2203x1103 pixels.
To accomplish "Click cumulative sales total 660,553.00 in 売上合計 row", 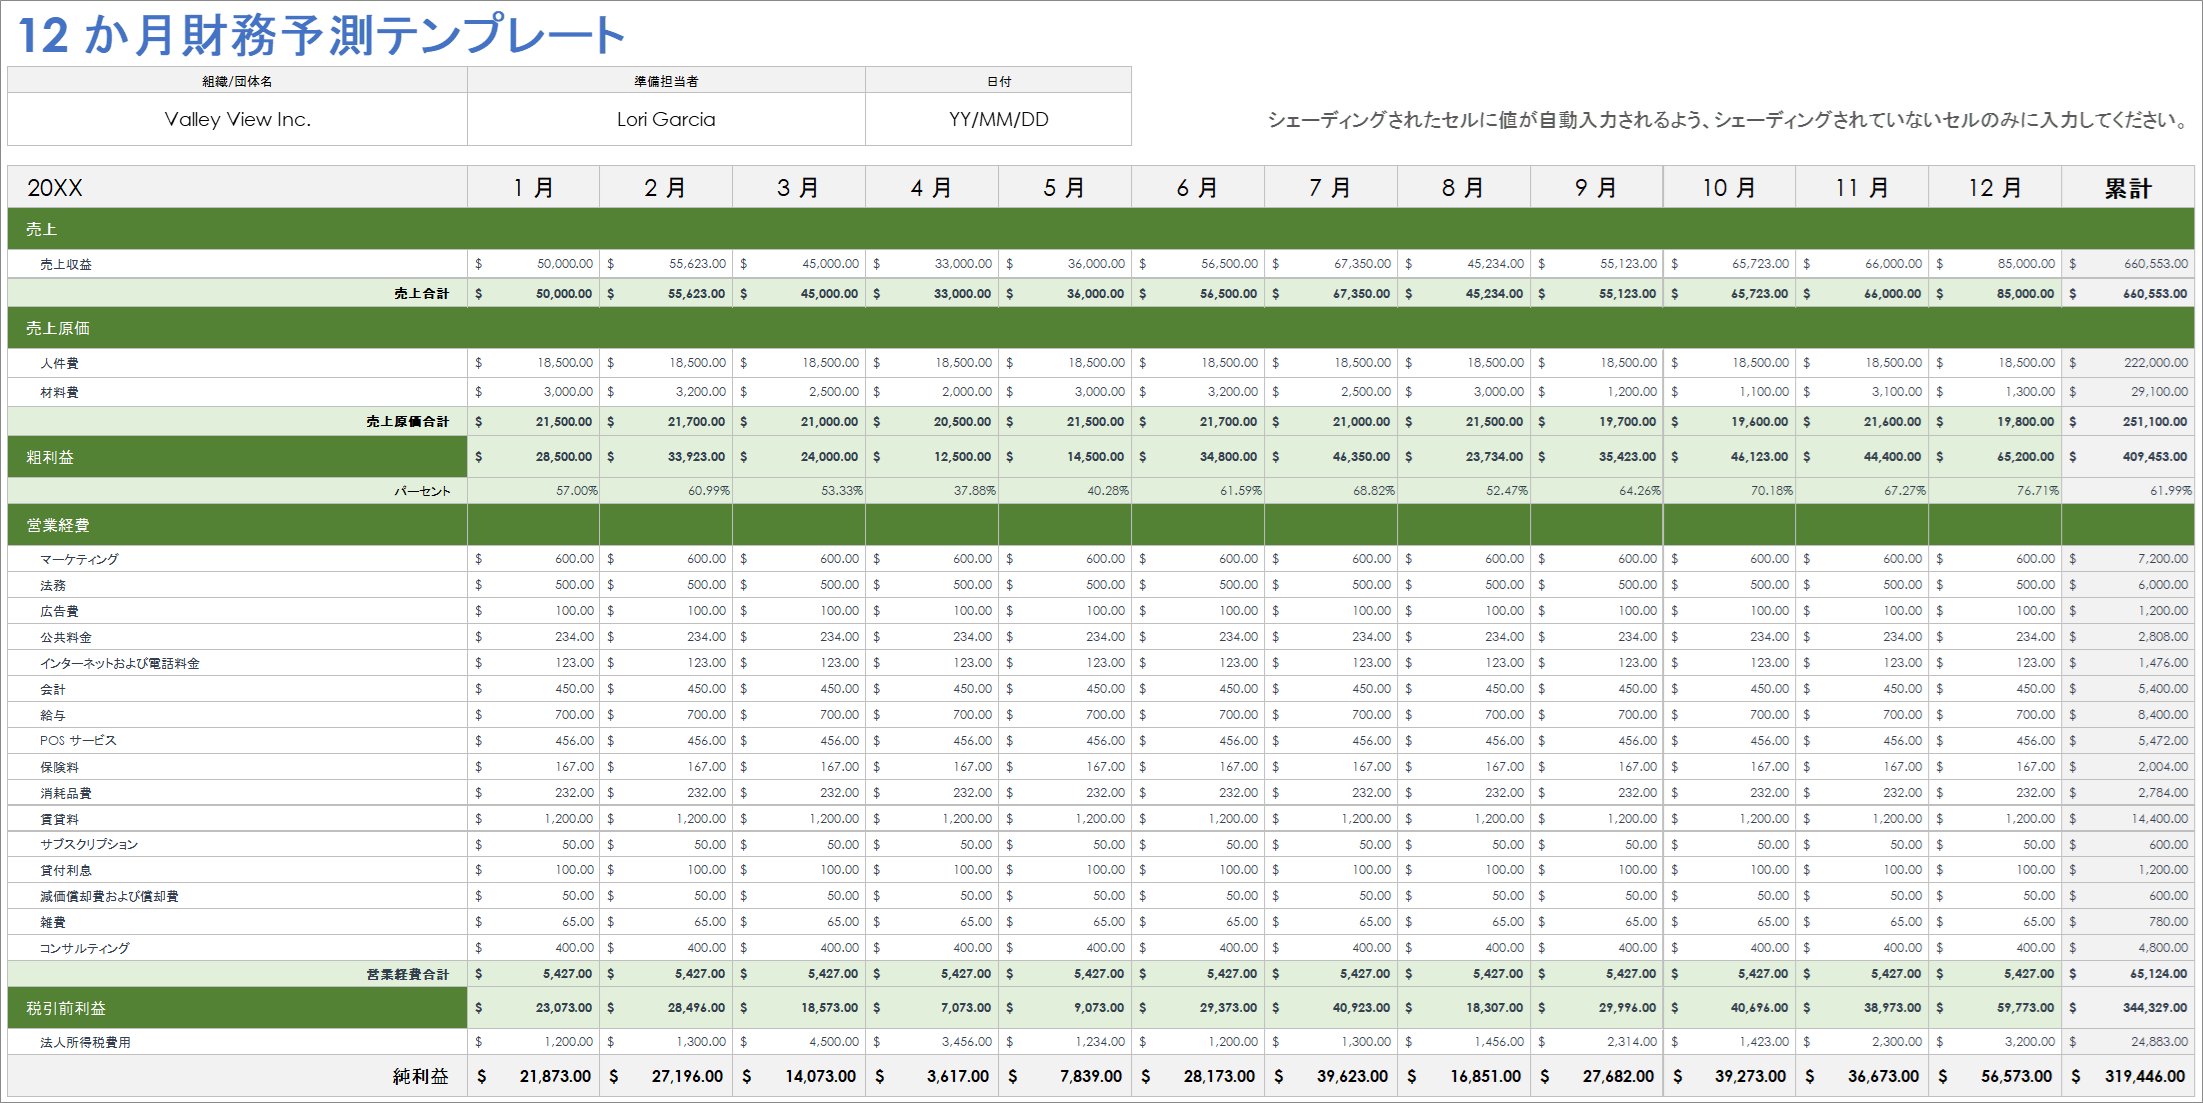I will coord(2128,293).
